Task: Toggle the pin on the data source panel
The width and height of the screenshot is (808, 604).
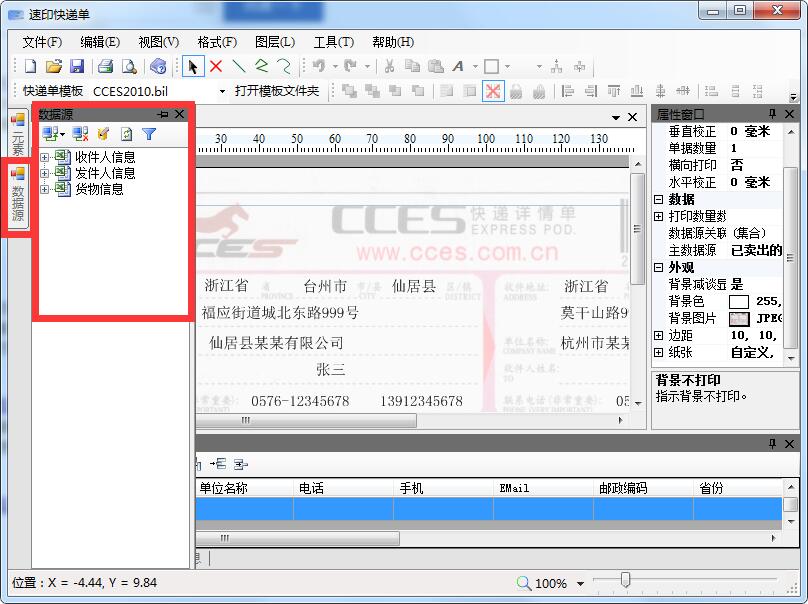Action: tap(164, 114)
